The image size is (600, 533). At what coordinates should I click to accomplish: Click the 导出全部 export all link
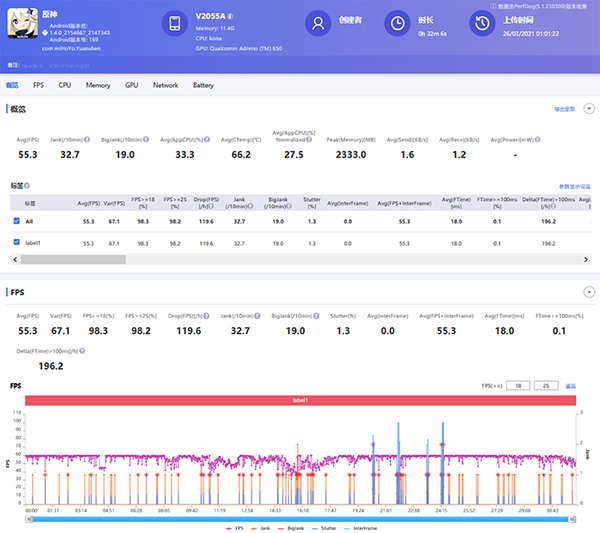(x=565, y=108)
